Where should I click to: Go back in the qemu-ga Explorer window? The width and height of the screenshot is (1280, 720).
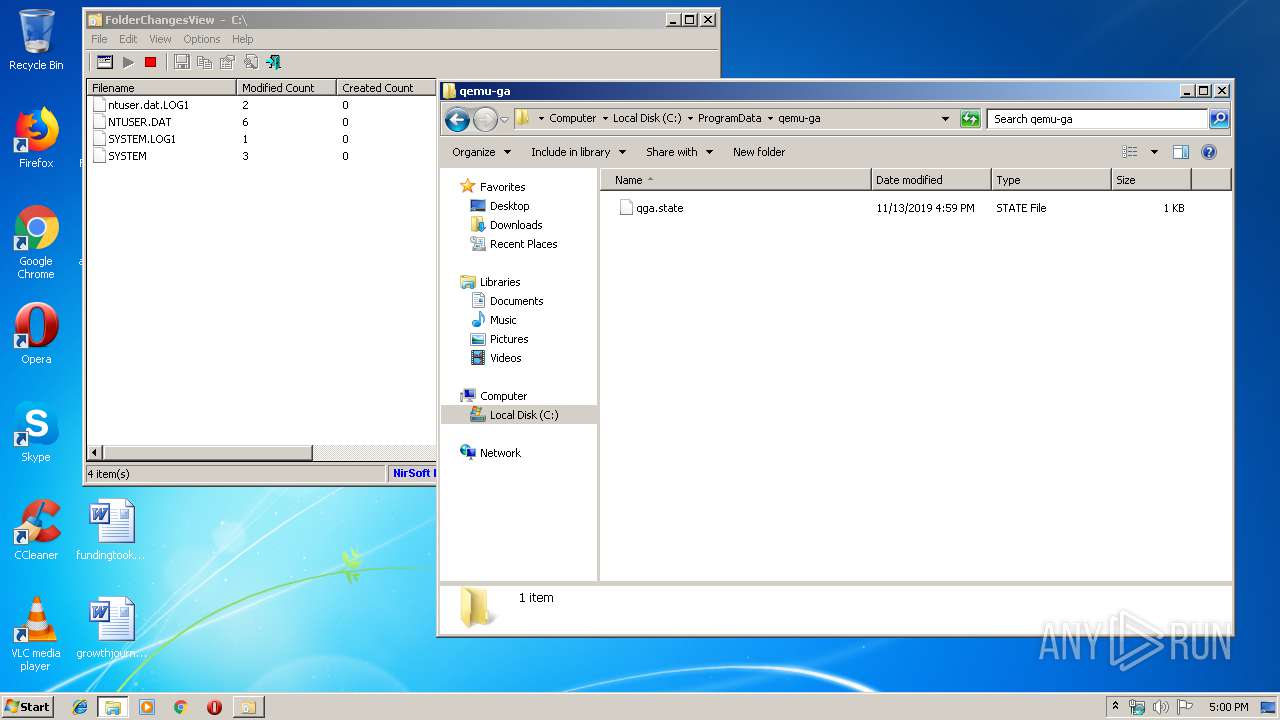pos(457,120)
